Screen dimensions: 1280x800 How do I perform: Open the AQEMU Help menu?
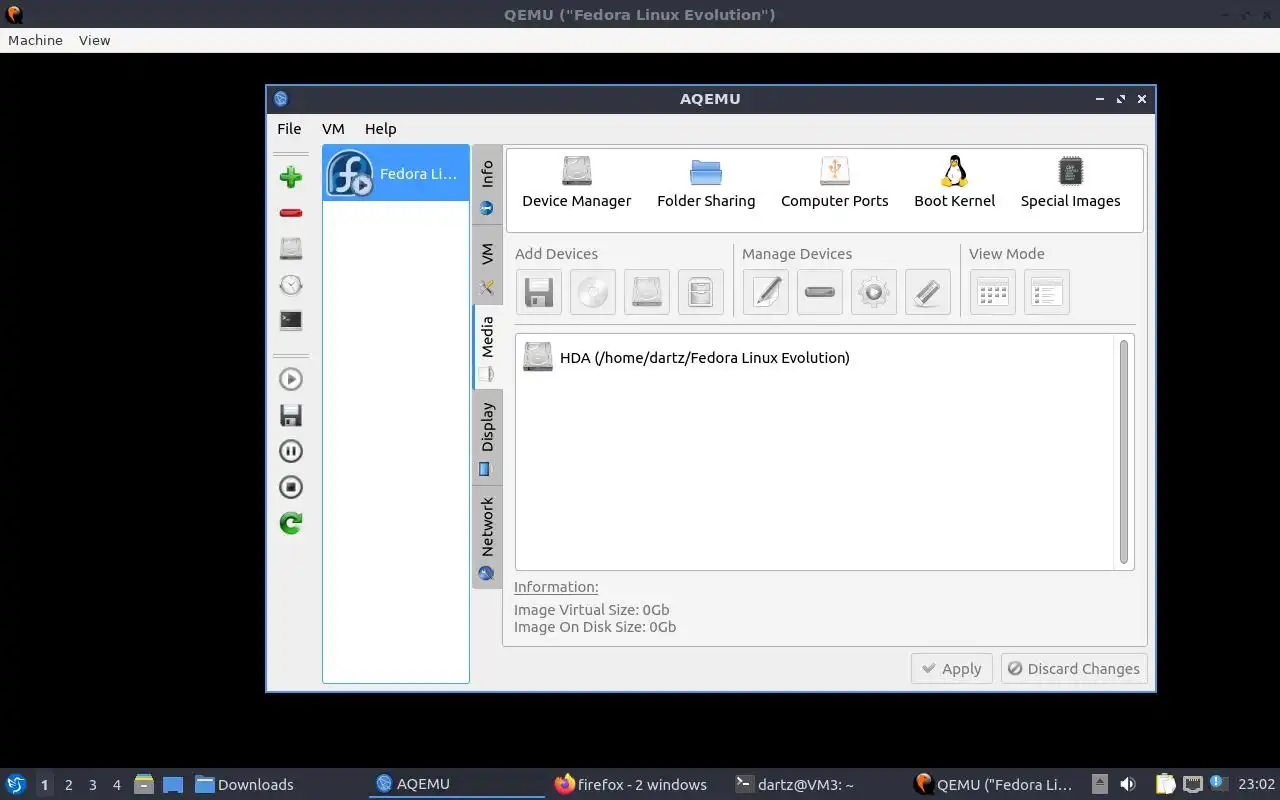pyautogui.click(x=380, y=128)
